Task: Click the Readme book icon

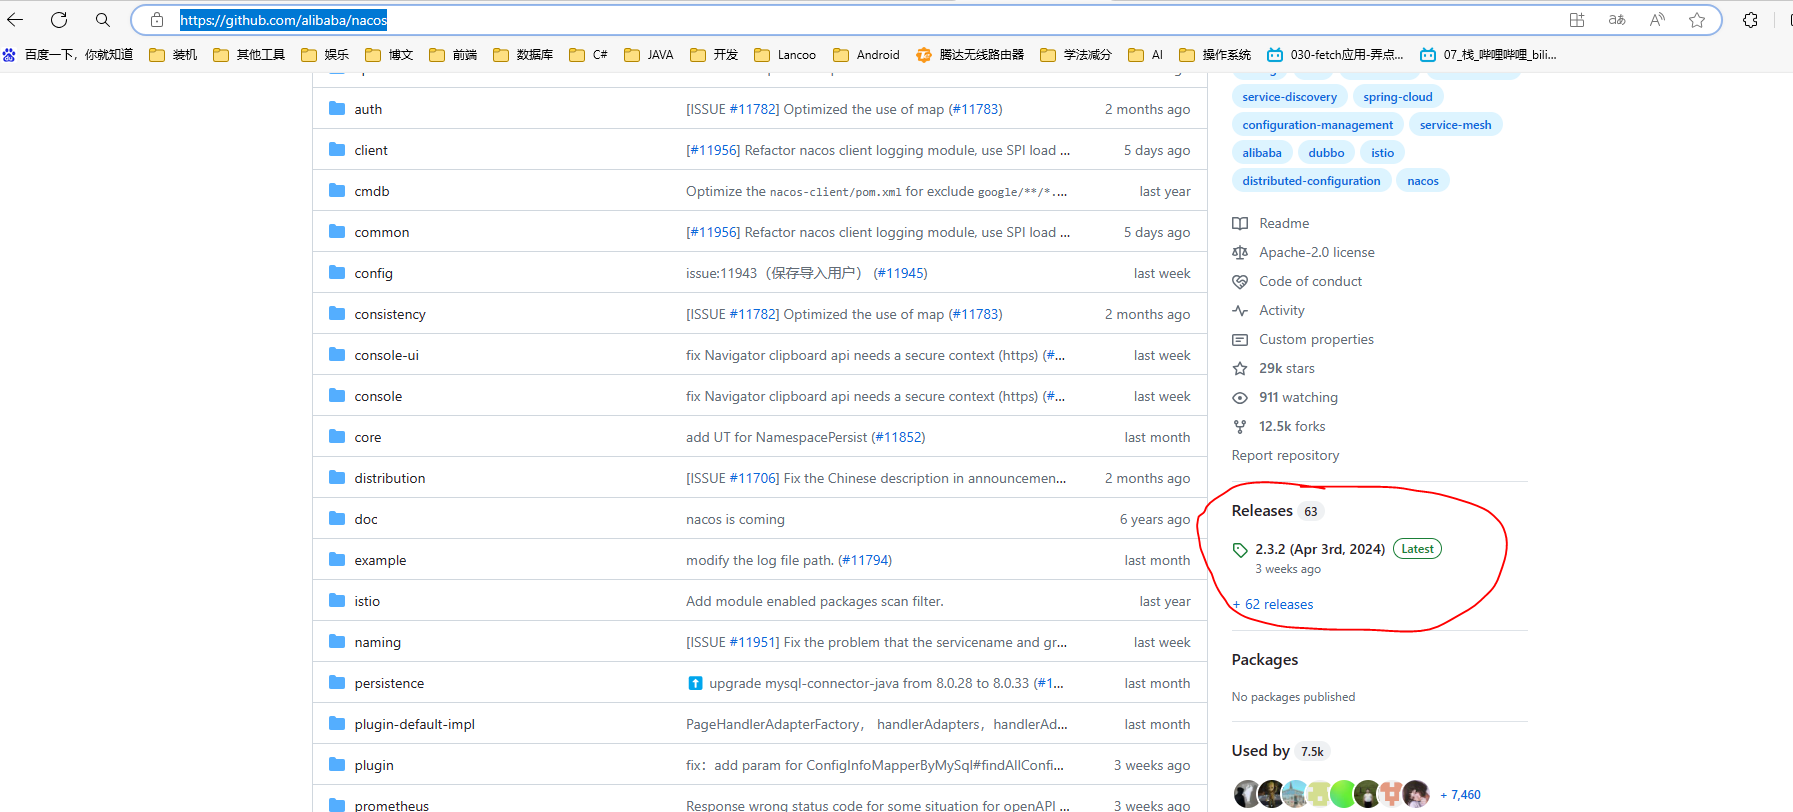Action: [1240, 224]
